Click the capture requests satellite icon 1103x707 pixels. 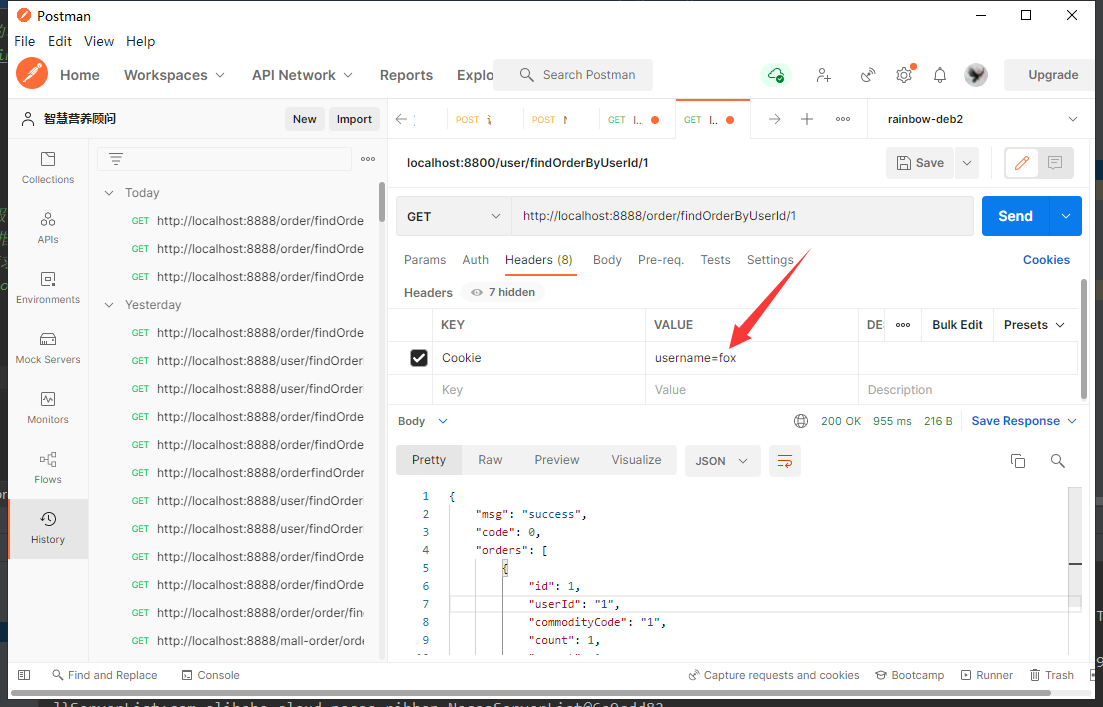[868, 75]
